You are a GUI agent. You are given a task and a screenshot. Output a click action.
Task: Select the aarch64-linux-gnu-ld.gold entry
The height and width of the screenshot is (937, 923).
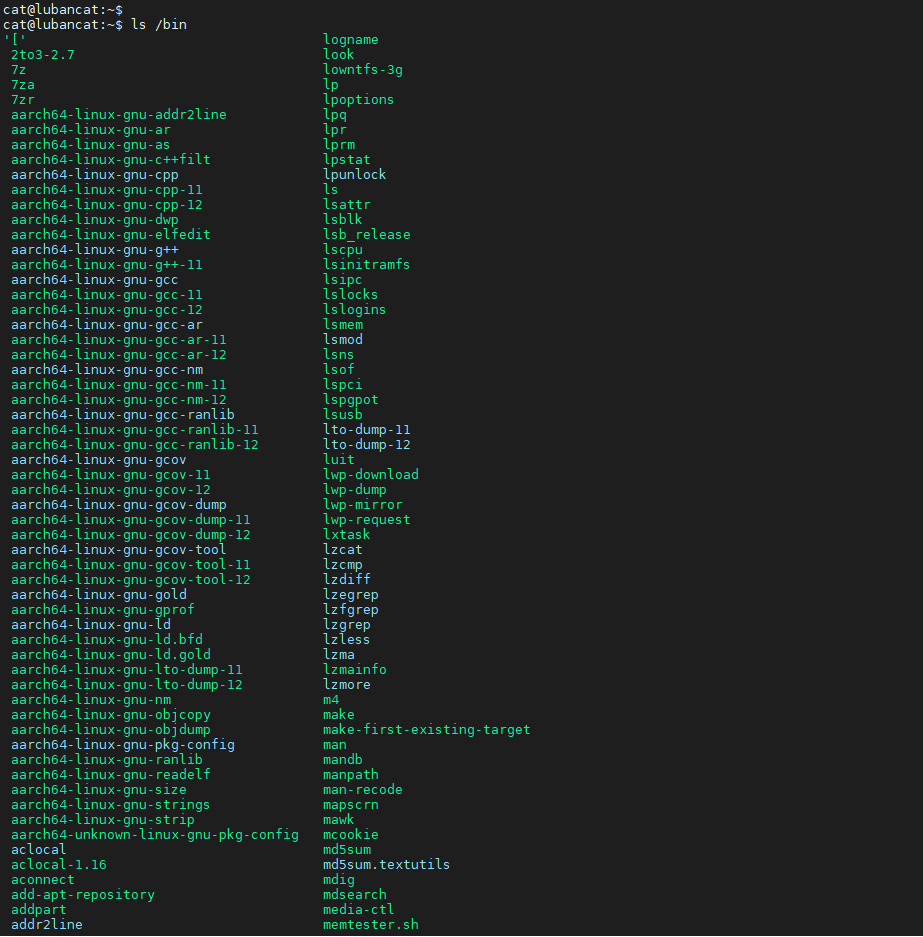tap(111, 654)
